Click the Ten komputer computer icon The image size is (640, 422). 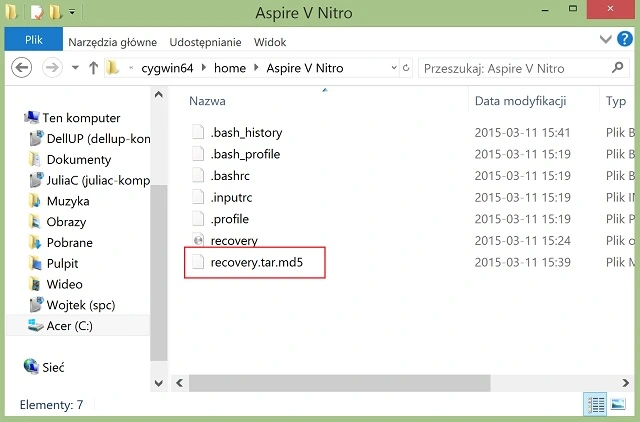(x=31, y=118)
